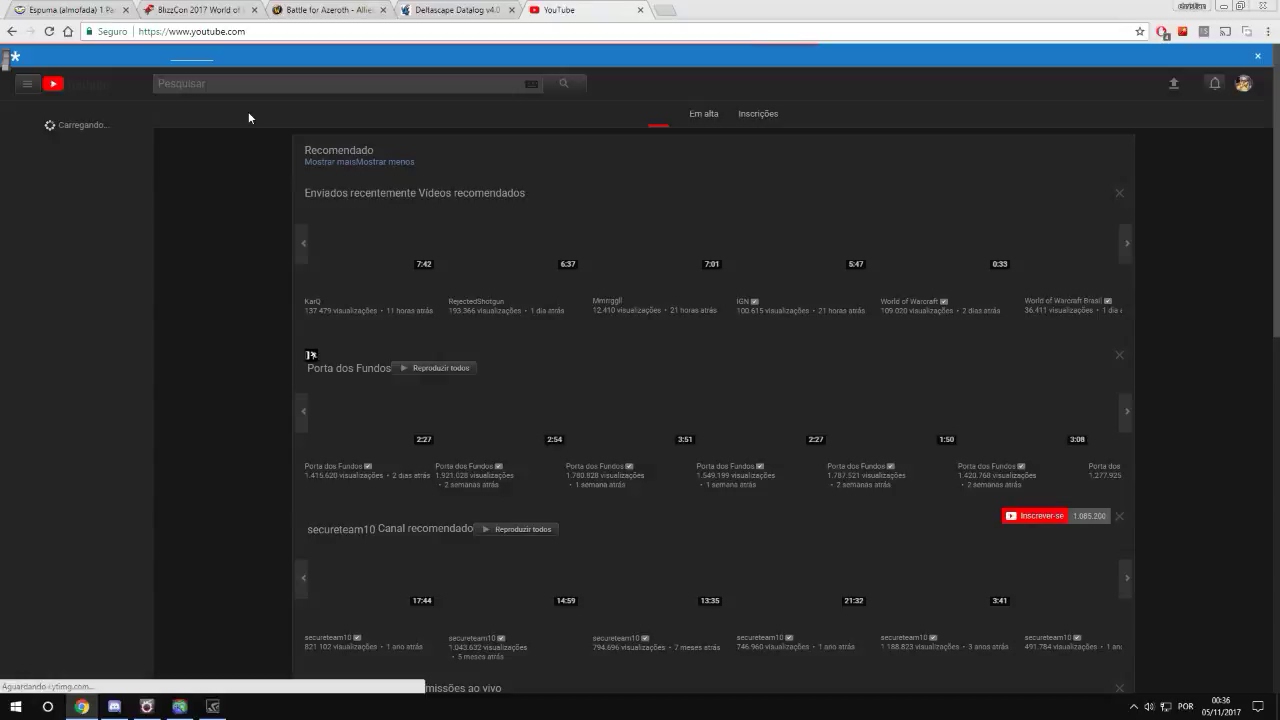Switch to the Dellascape Datalog browser tab

(x=455, y=10)
